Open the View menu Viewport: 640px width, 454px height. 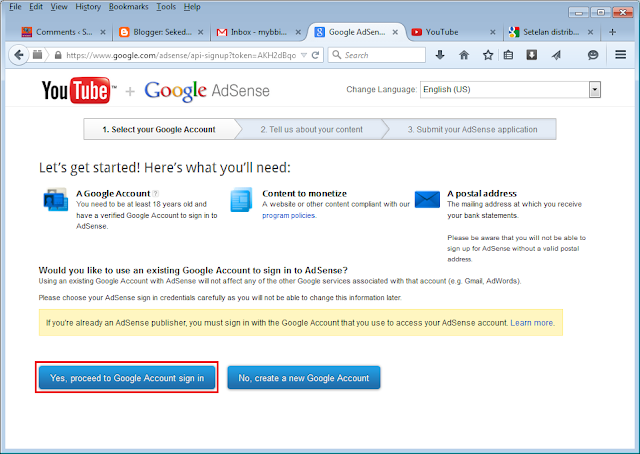click(x=59, y=7)
